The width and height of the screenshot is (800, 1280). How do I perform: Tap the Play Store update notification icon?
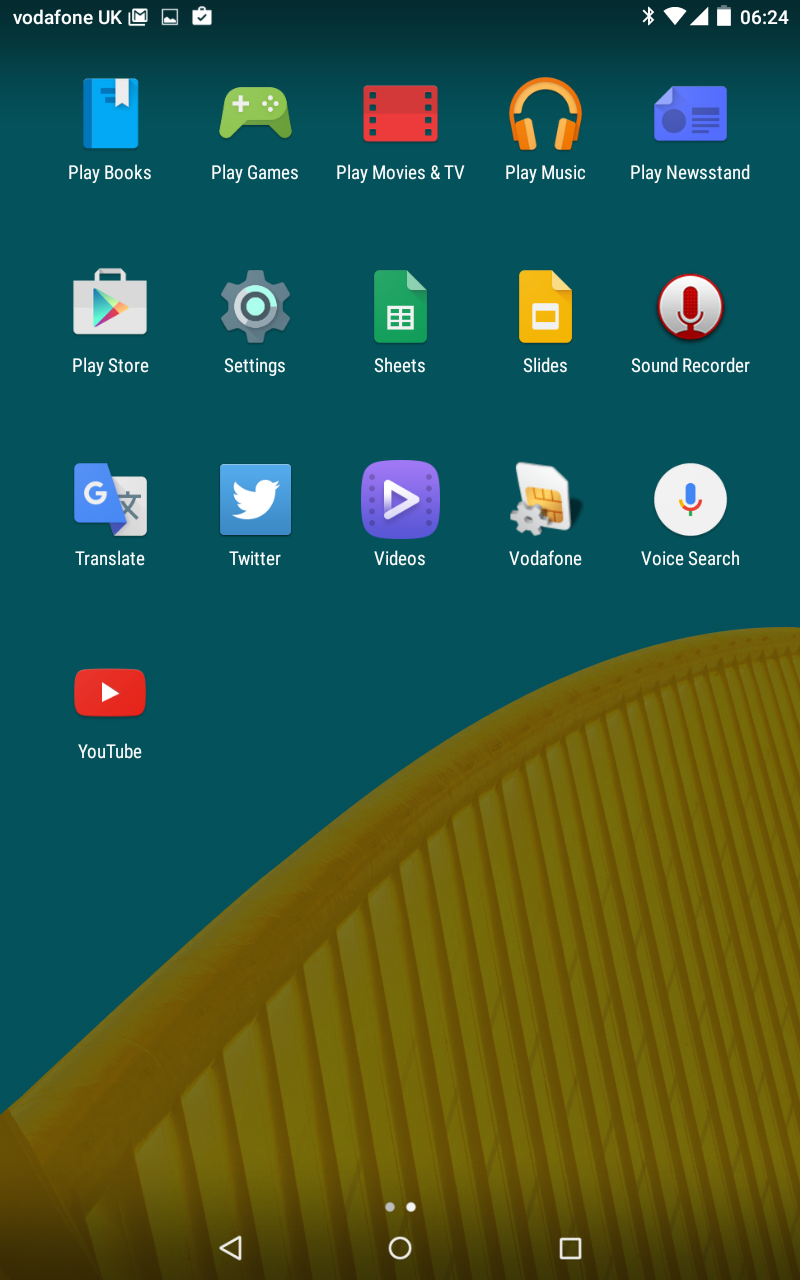point(202,16)
